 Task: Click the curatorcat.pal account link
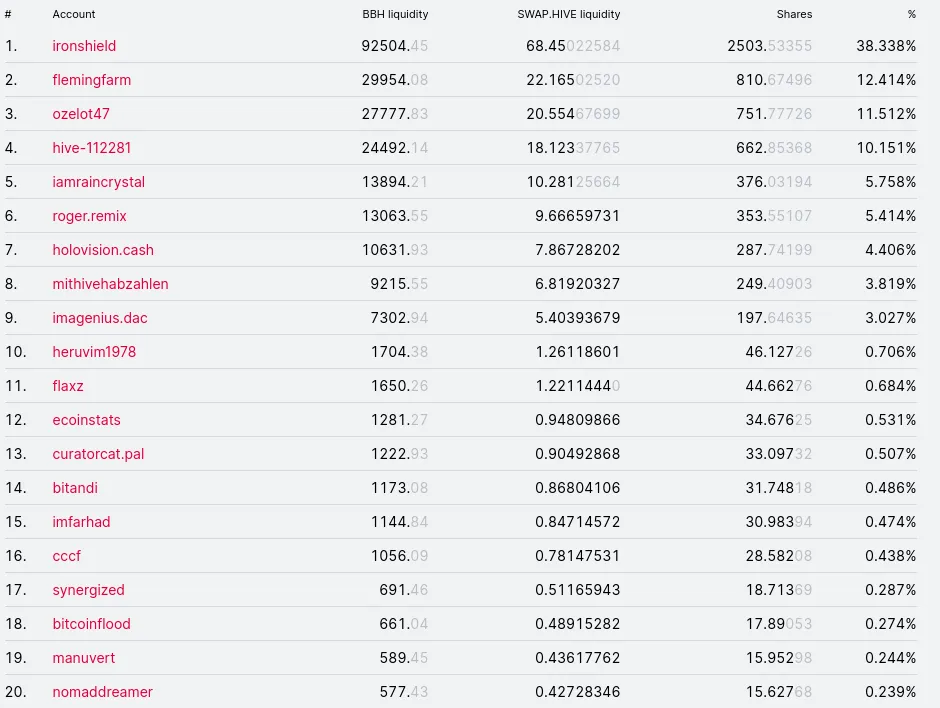point(98,454)
